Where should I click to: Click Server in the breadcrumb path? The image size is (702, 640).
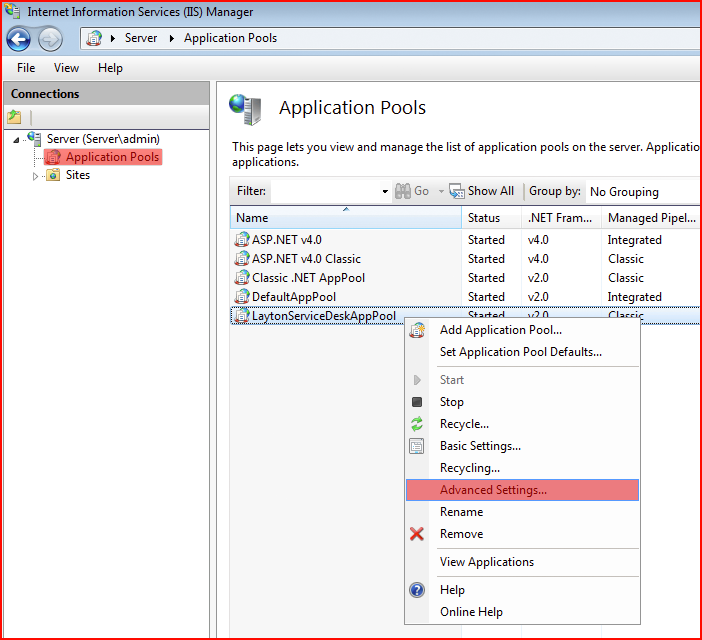[x=141, y=38]
